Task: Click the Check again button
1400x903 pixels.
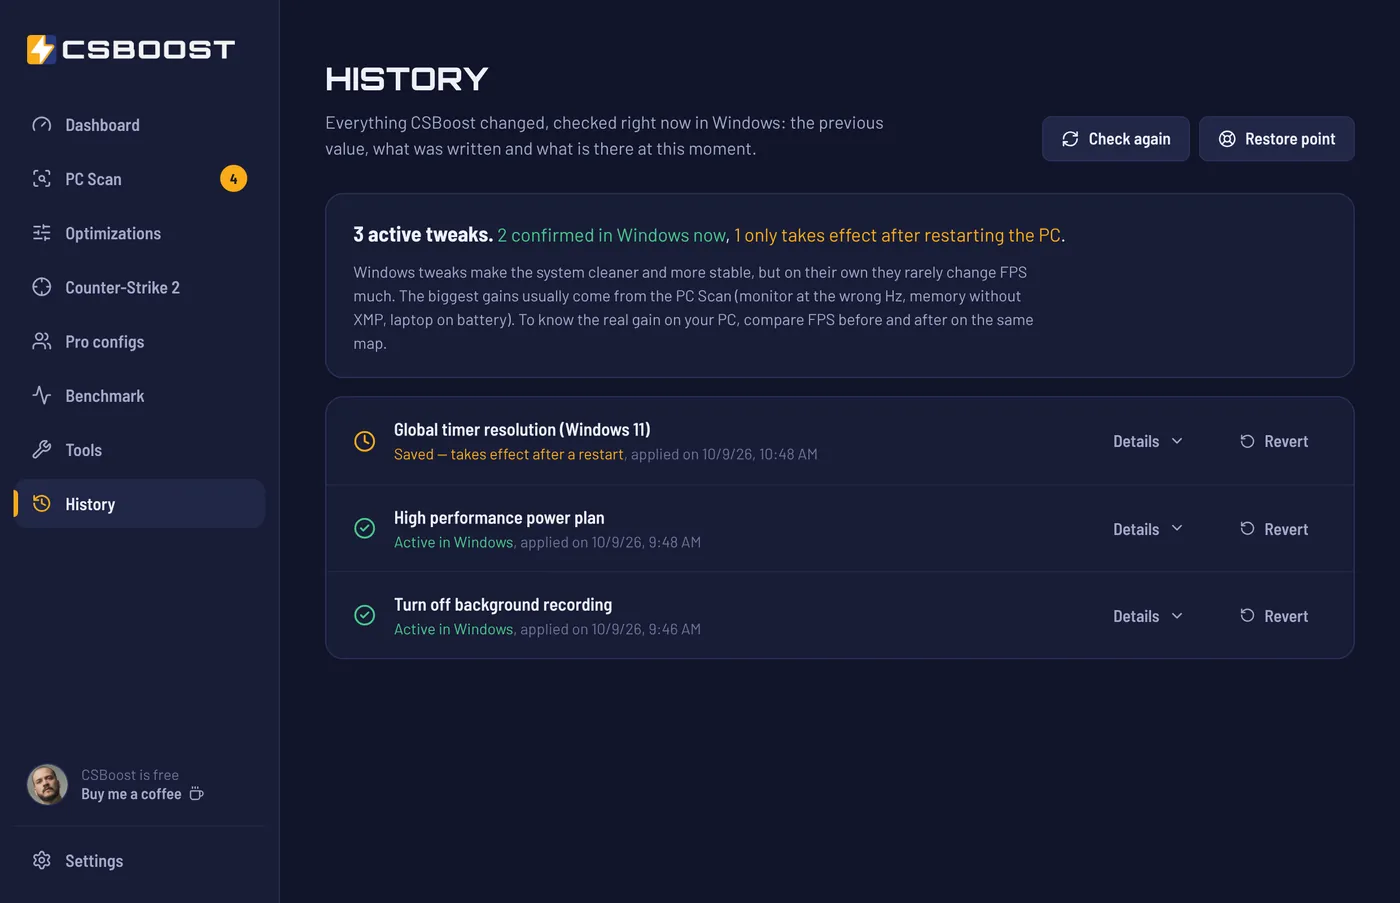Action: (x=1116, y=139)
